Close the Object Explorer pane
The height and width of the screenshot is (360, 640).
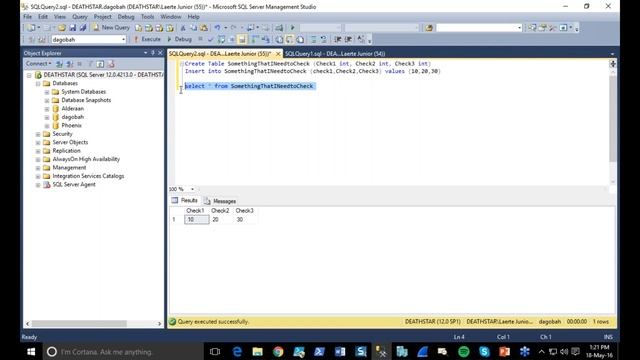coord(160,53)
